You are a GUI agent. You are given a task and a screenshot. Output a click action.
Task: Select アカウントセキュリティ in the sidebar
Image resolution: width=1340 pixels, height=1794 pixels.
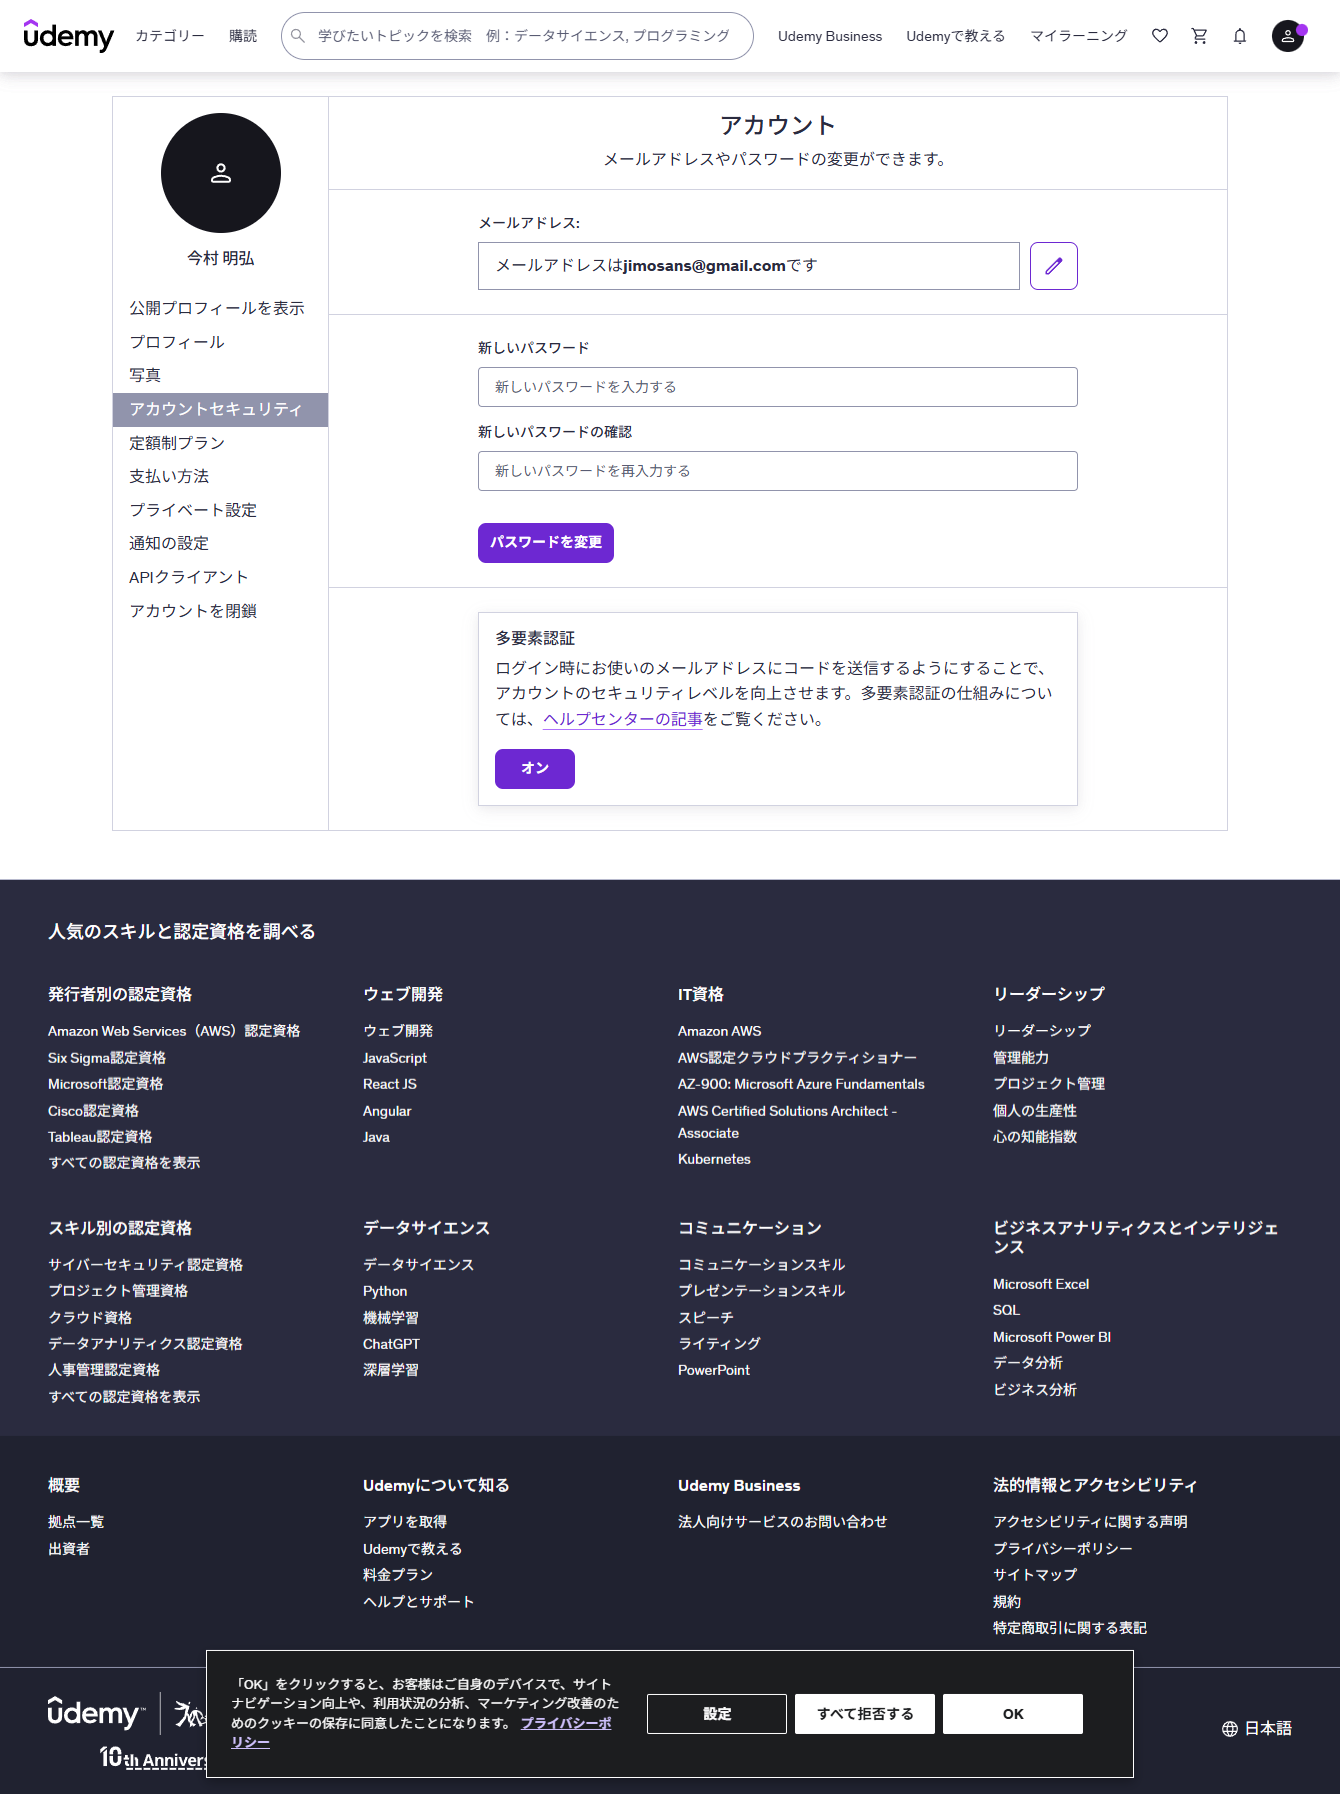tap(216, 409)
